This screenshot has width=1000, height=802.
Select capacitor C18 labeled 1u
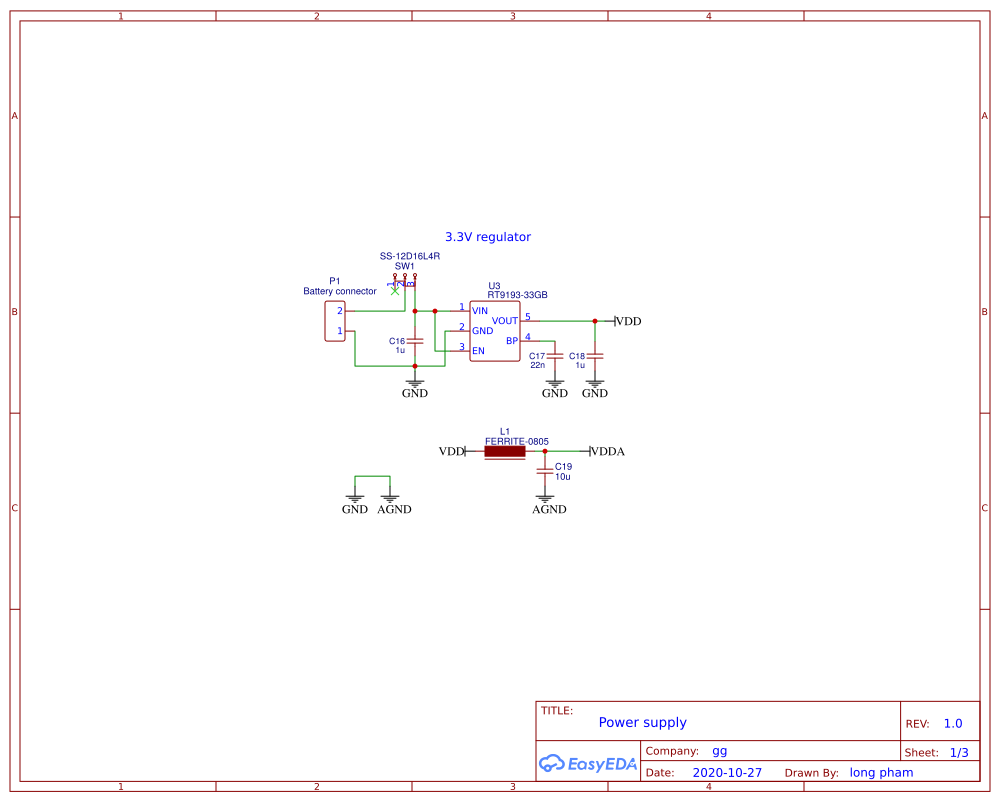pyautogui.click(x=594, y=356)
